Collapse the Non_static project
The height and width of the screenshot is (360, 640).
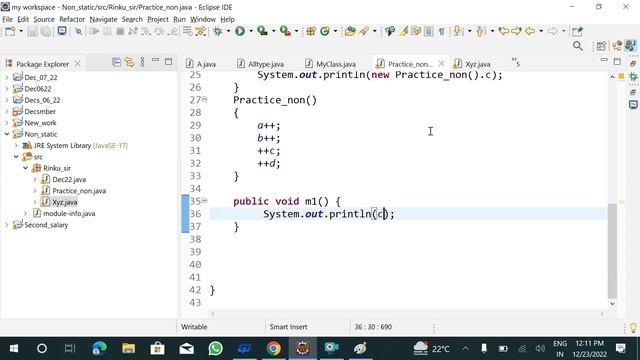7,134
